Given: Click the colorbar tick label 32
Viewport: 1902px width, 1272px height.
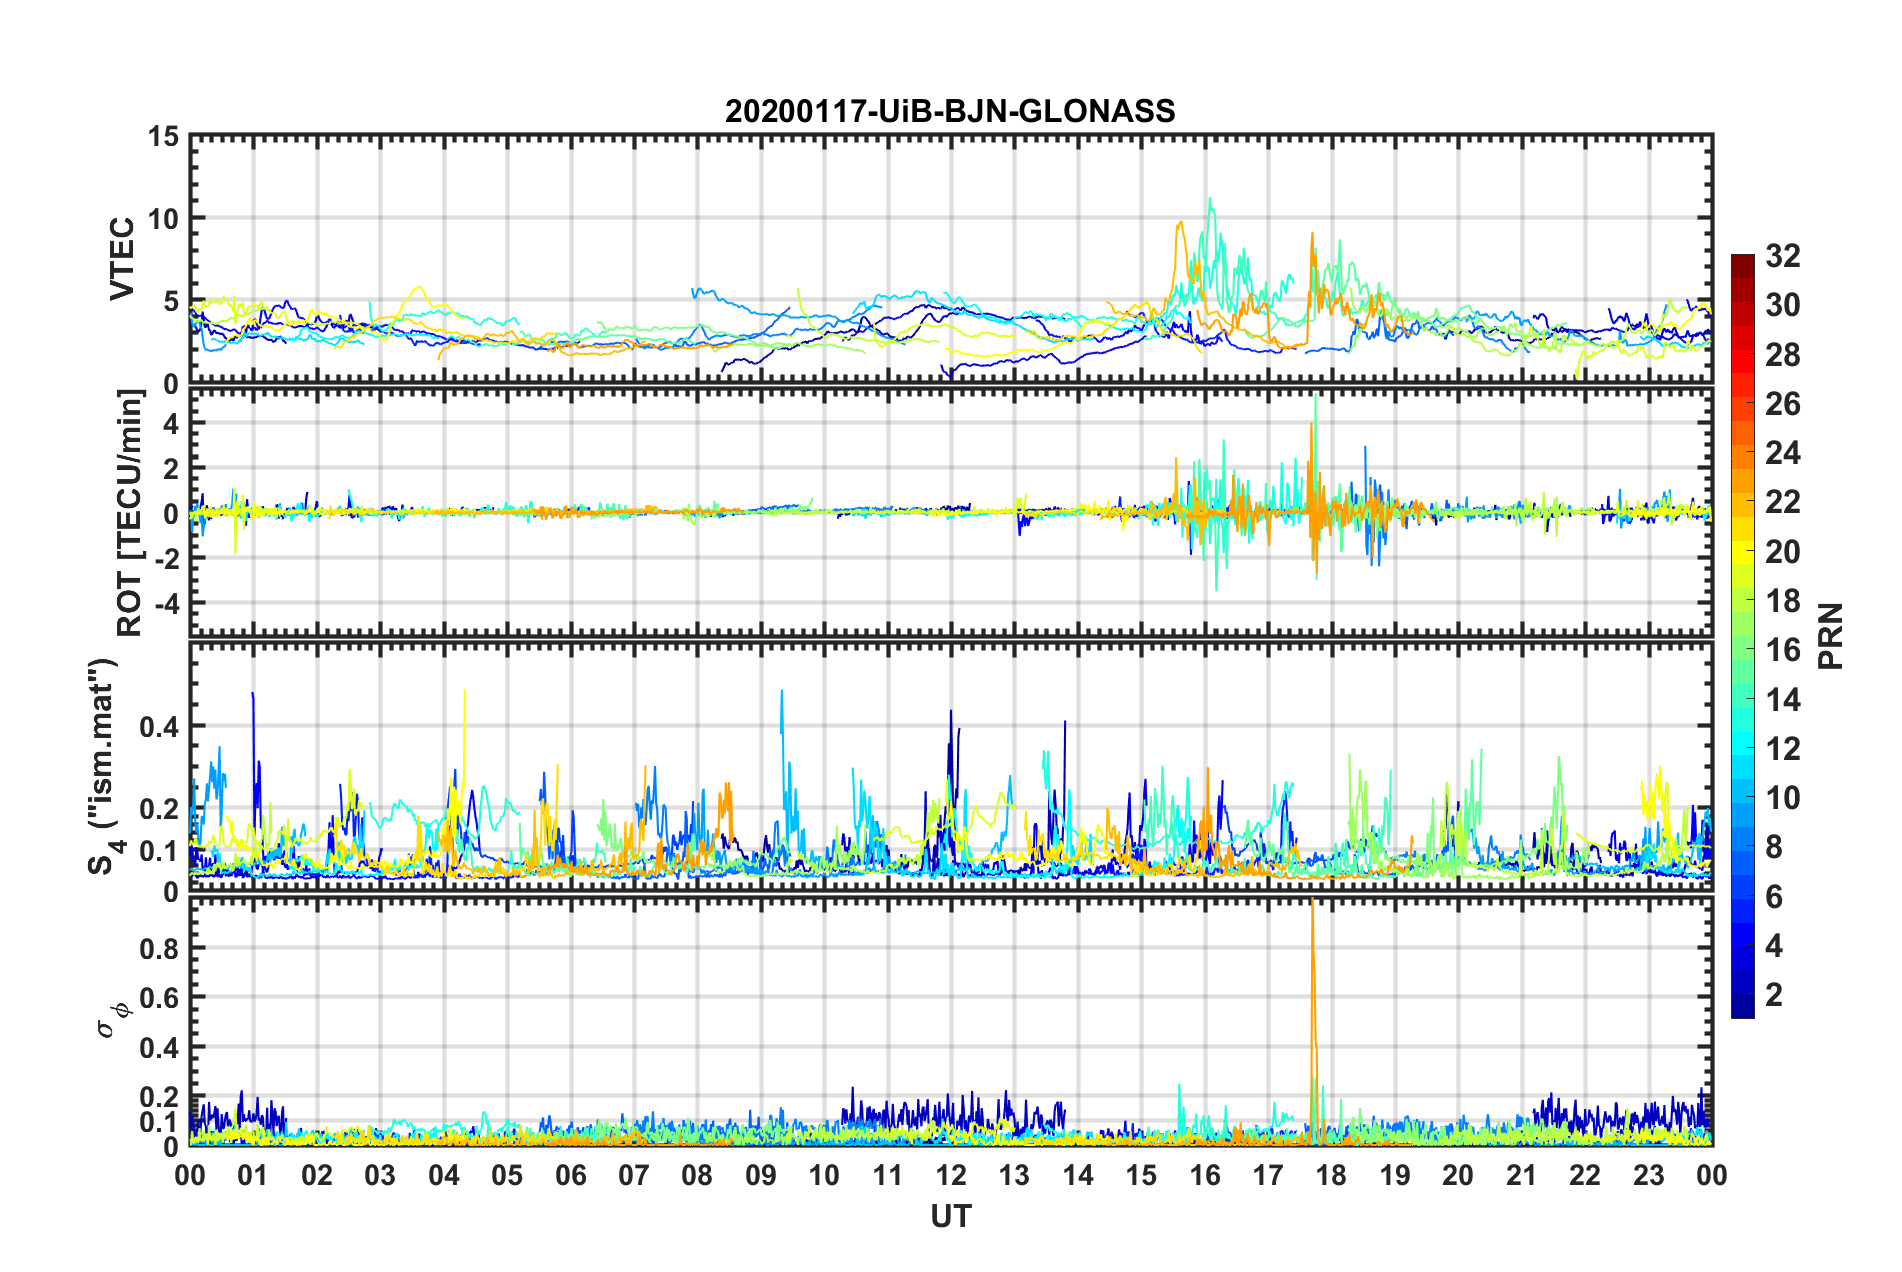Looking at the screenshot, I should (1782, 256).
